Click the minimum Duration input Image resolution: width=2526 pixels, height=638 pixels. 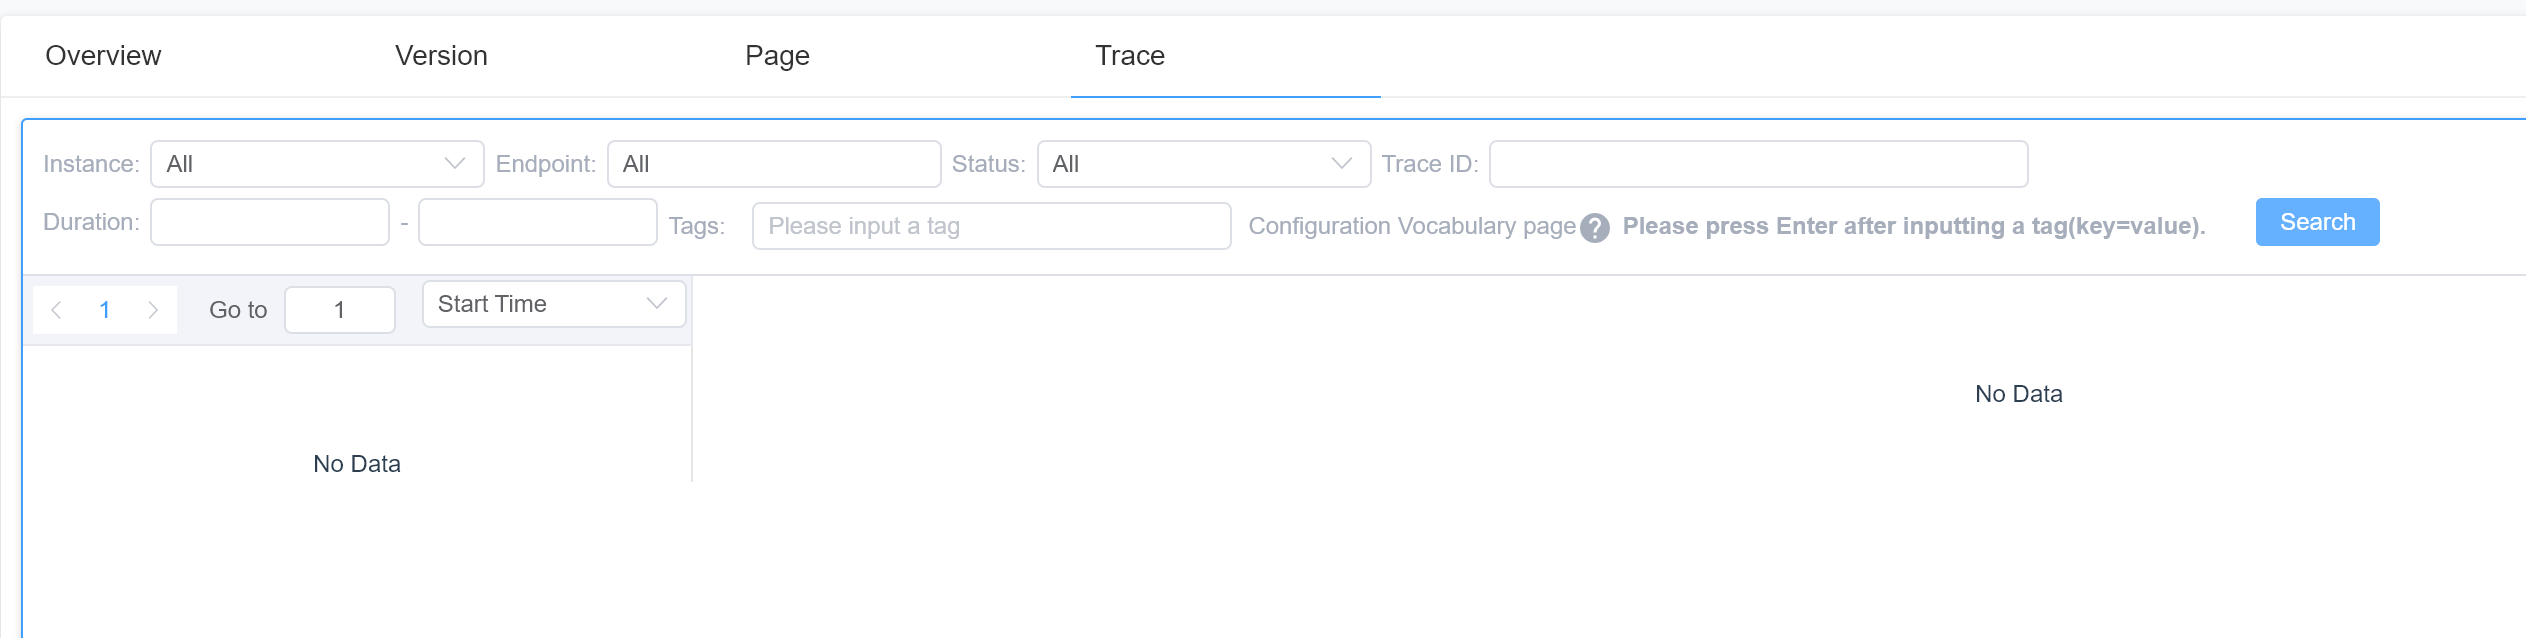click(269, 222)
